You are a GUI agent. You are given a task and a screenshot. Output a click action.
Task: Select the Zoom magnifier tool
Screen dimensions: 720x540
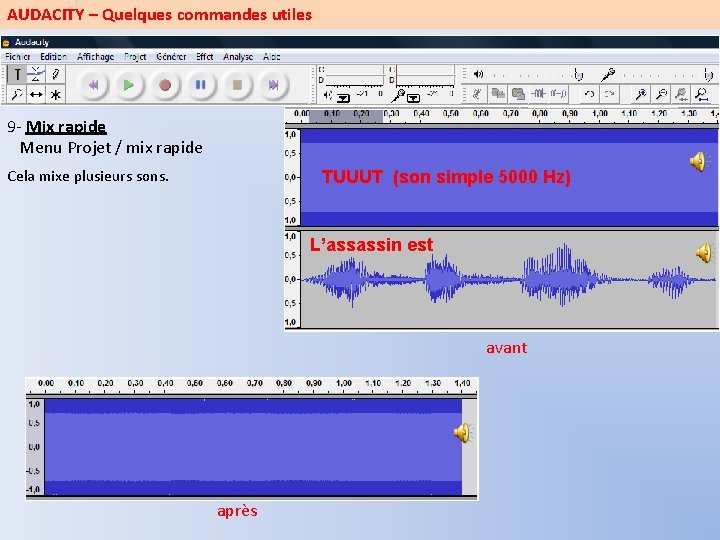tap(17, 95)
